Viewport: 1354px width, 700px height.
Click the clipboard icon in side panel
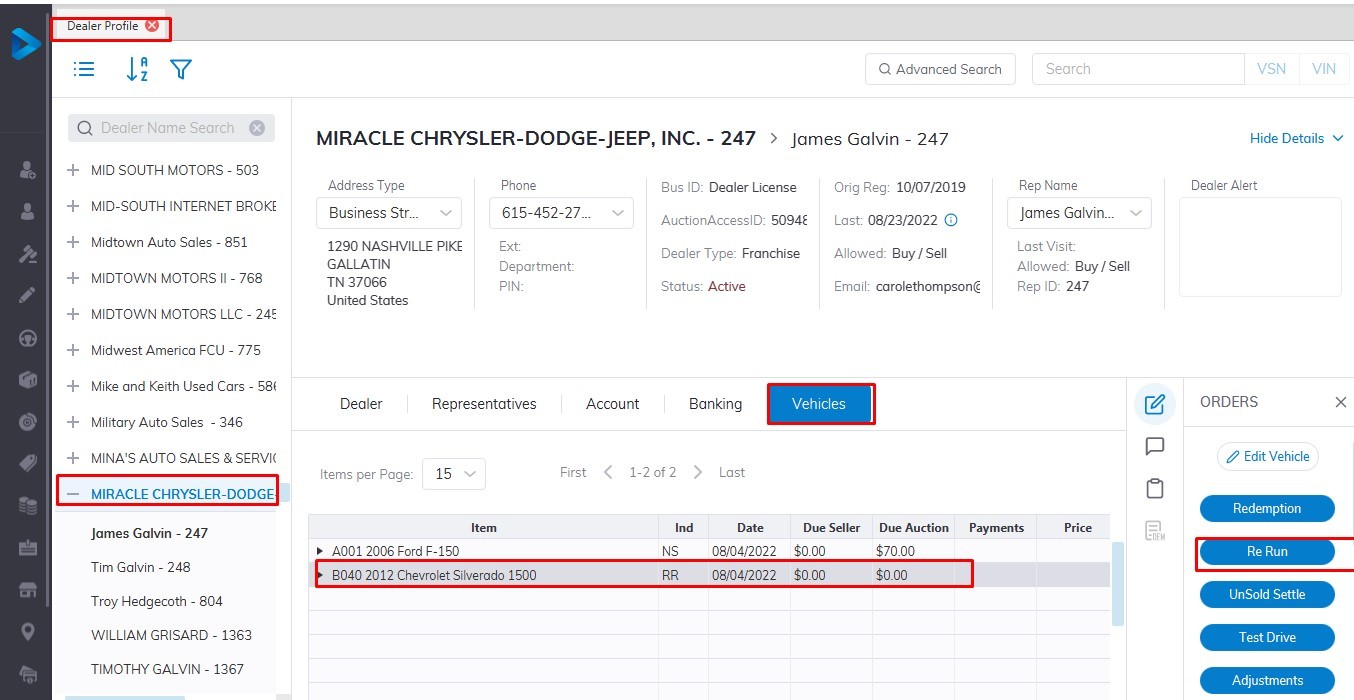tap(1154, 488)
